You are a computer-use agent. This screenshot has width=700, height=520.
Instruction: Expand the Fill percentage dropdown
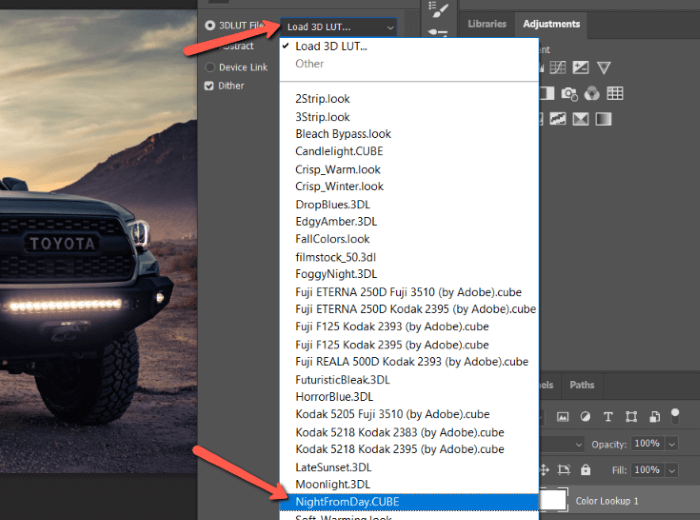pos(672,470)
